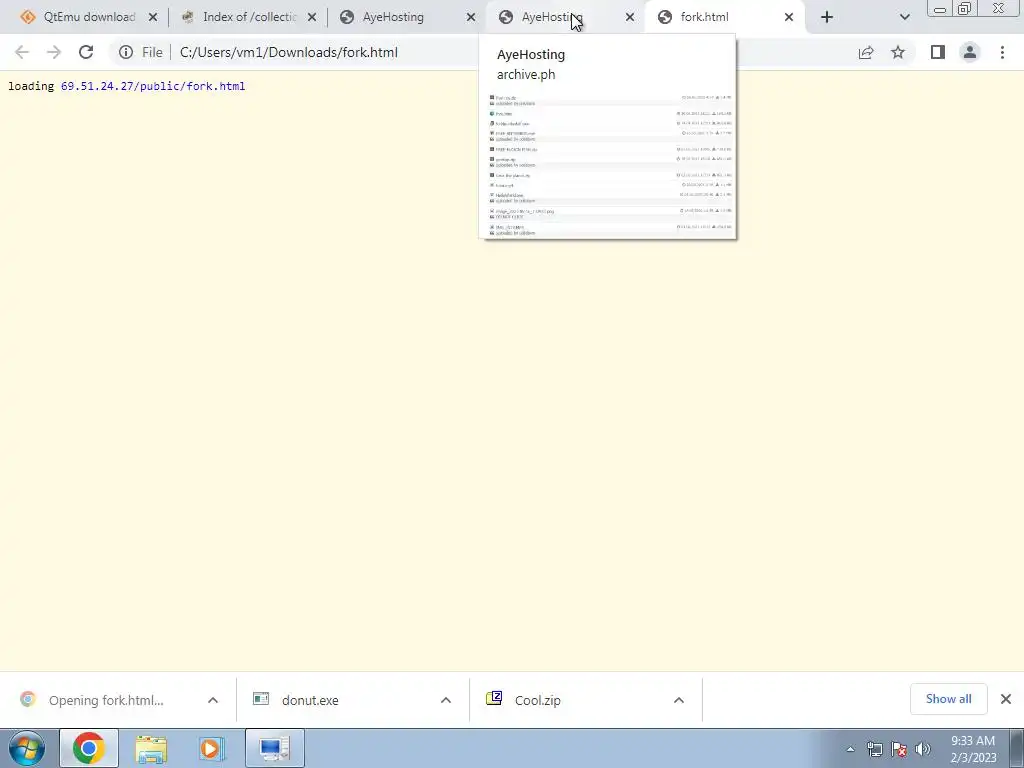Image resolution: width=1024 pixels, height=768 pixels.
Task: Open the Cool.zip download item
Action: click(x=537, y=700)
